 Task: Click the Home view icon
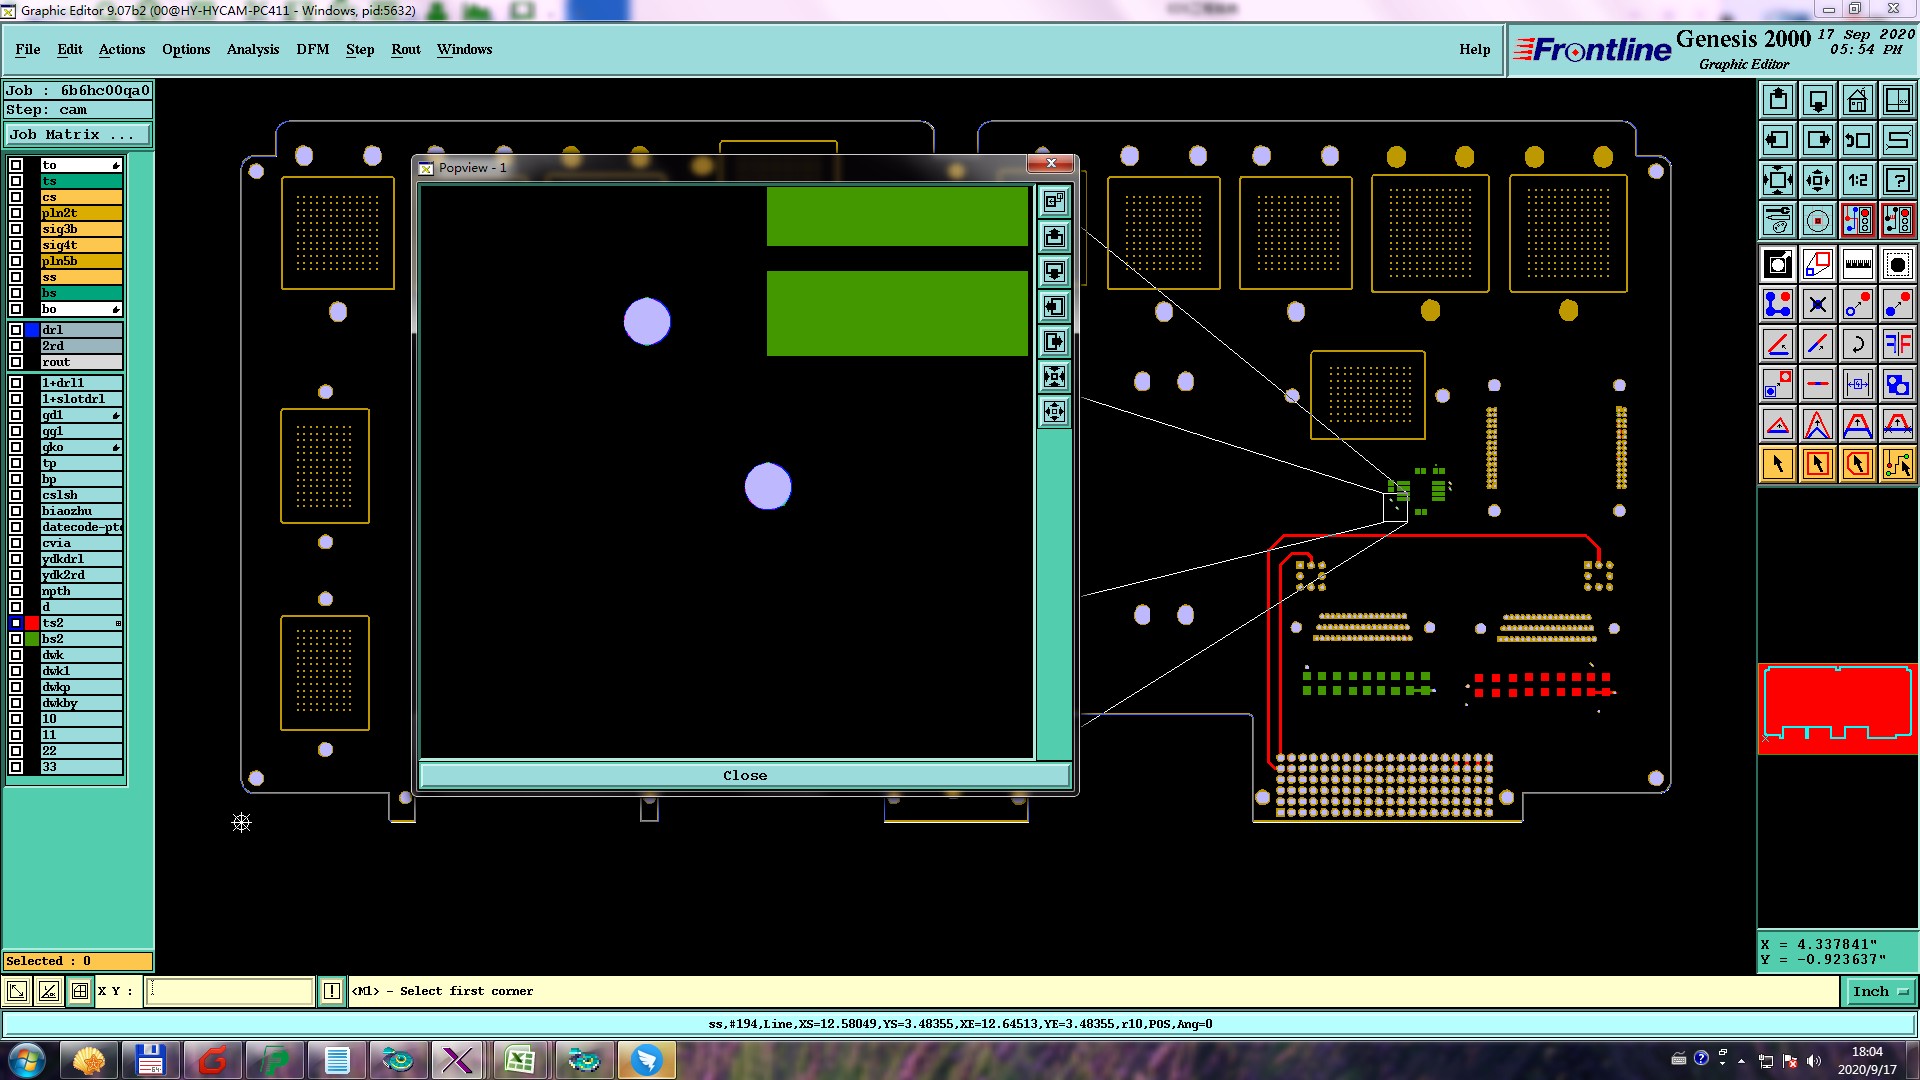[x=1857, y=100]
